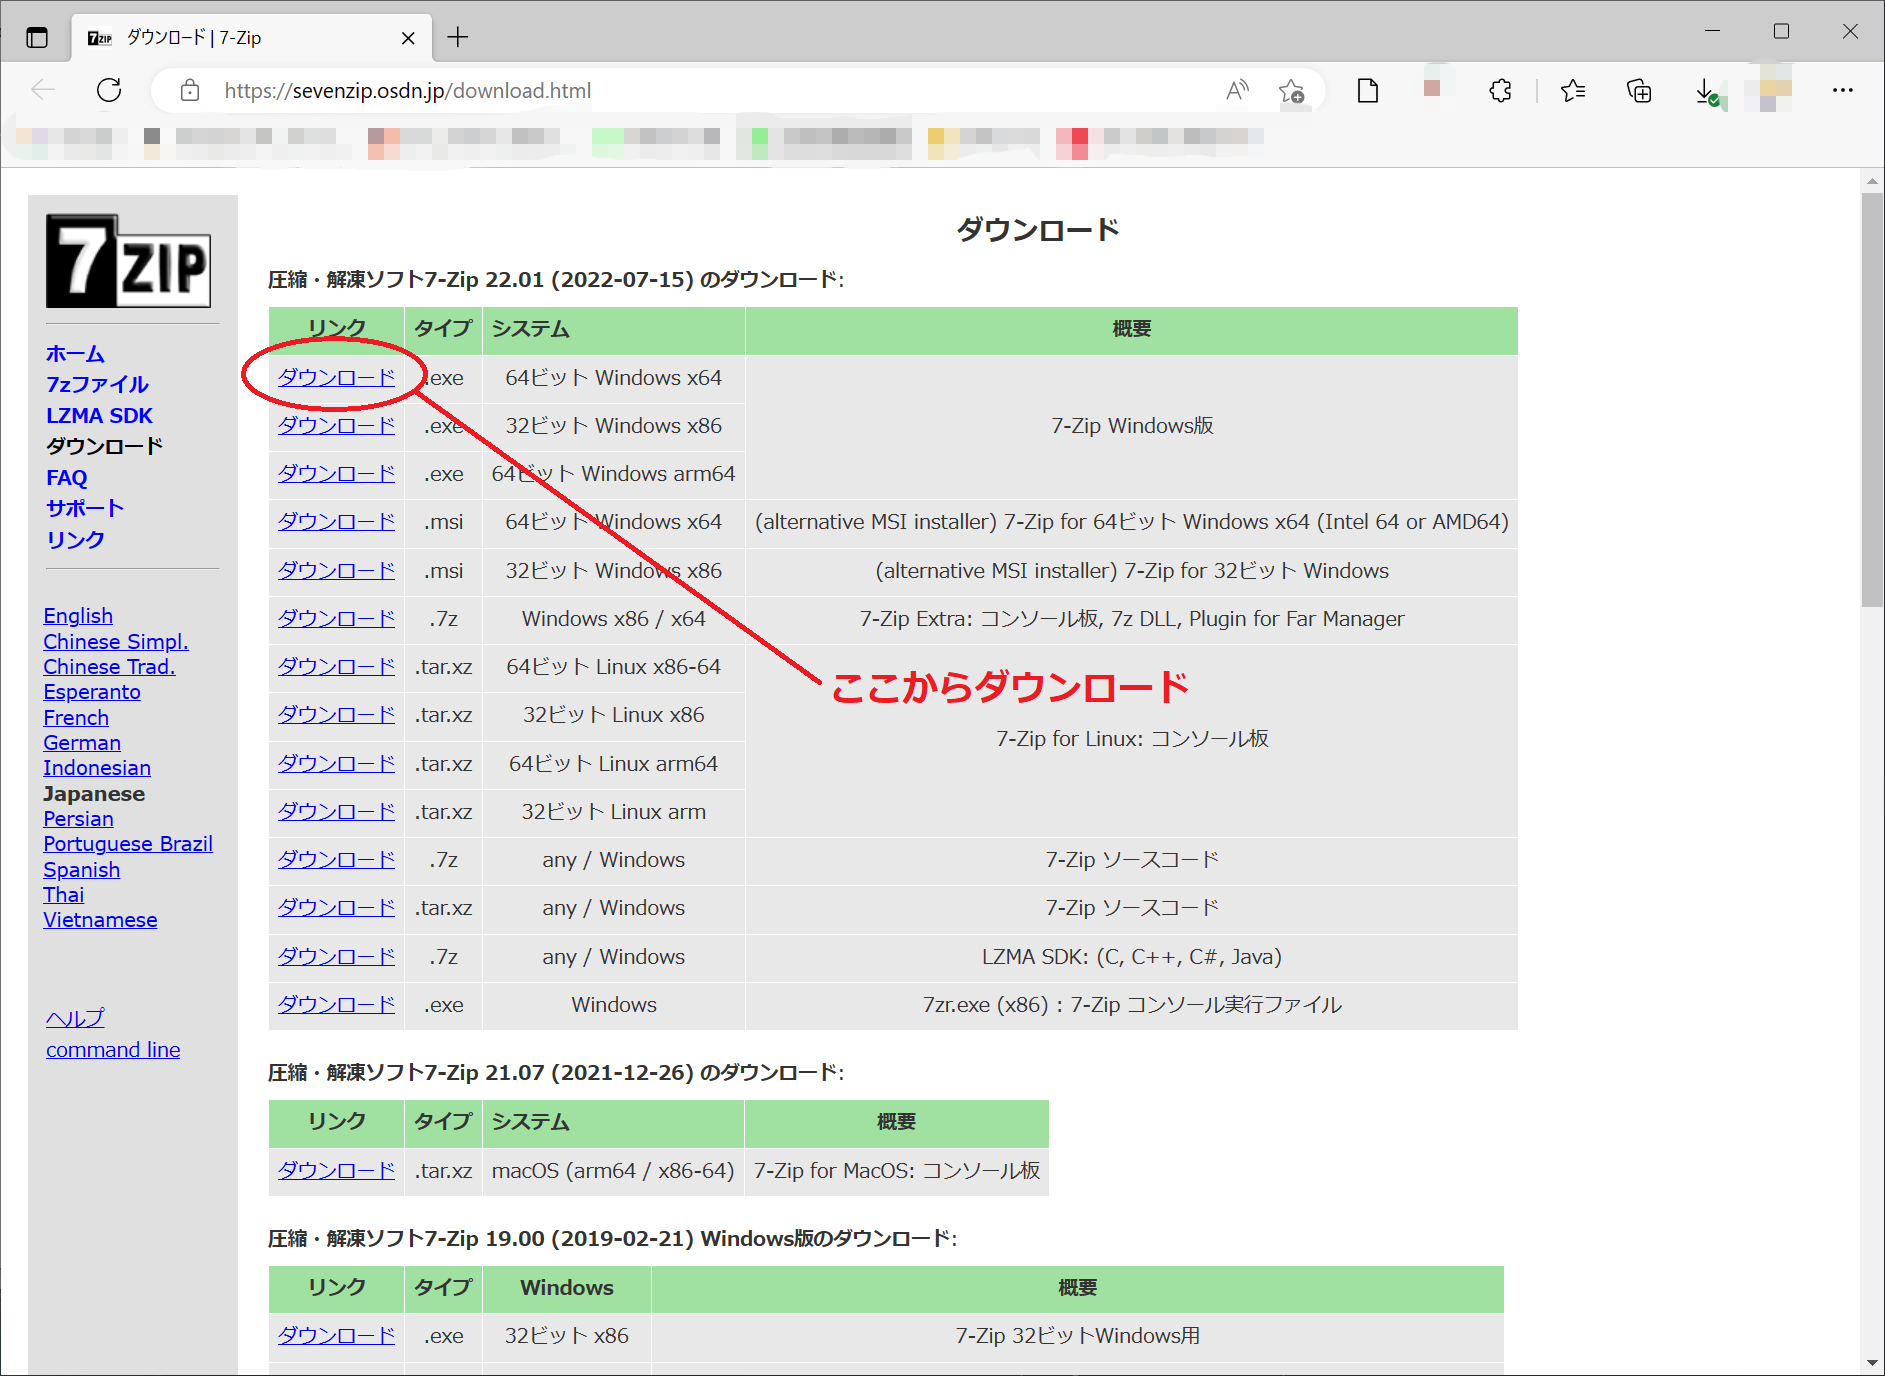Open browser Settings and more menu
This screenshot has height=1376, width=1885.
point(1843,90)
